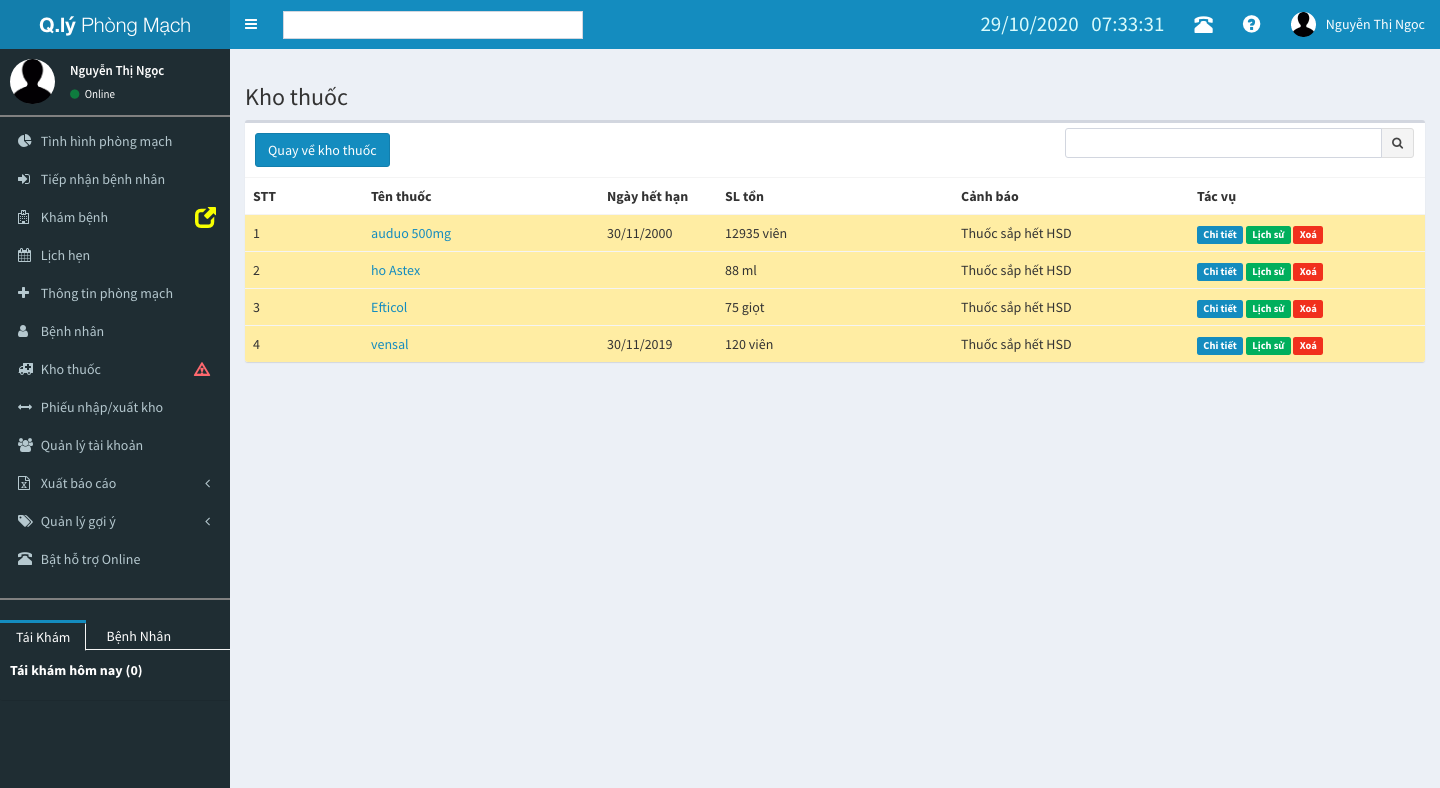This screenshot has width=1440, height=788.
Task: Click the phone icon beside Bật hỗ trợ Online
Action: pyautogui.click(x=25, y=559)
